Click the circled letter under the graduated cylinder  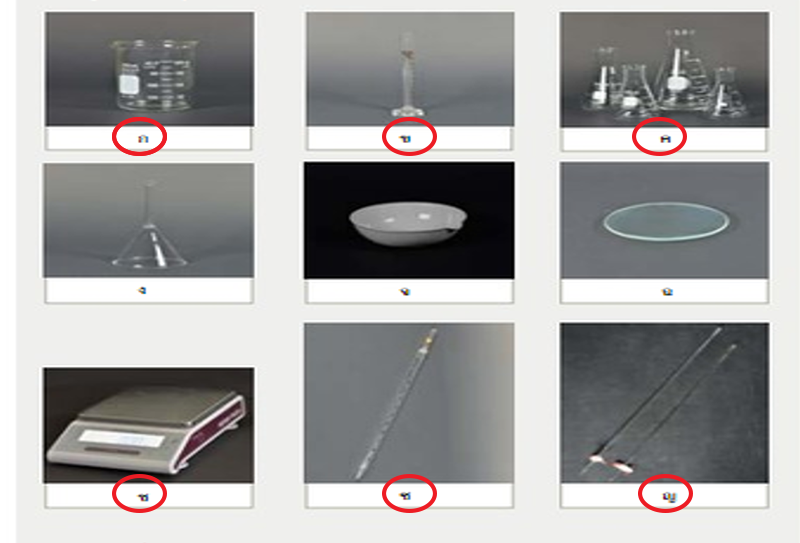(406, 138)
